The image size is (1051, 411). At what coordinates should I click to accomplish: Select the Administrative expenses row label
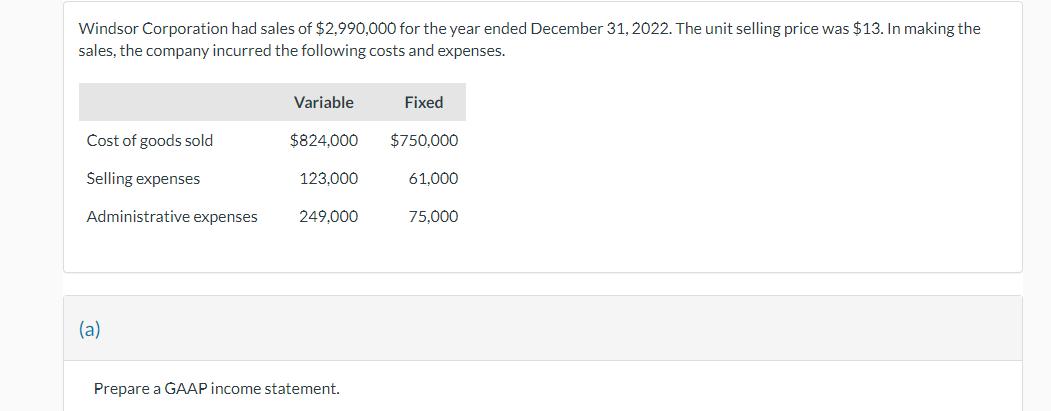coord(172,217)
